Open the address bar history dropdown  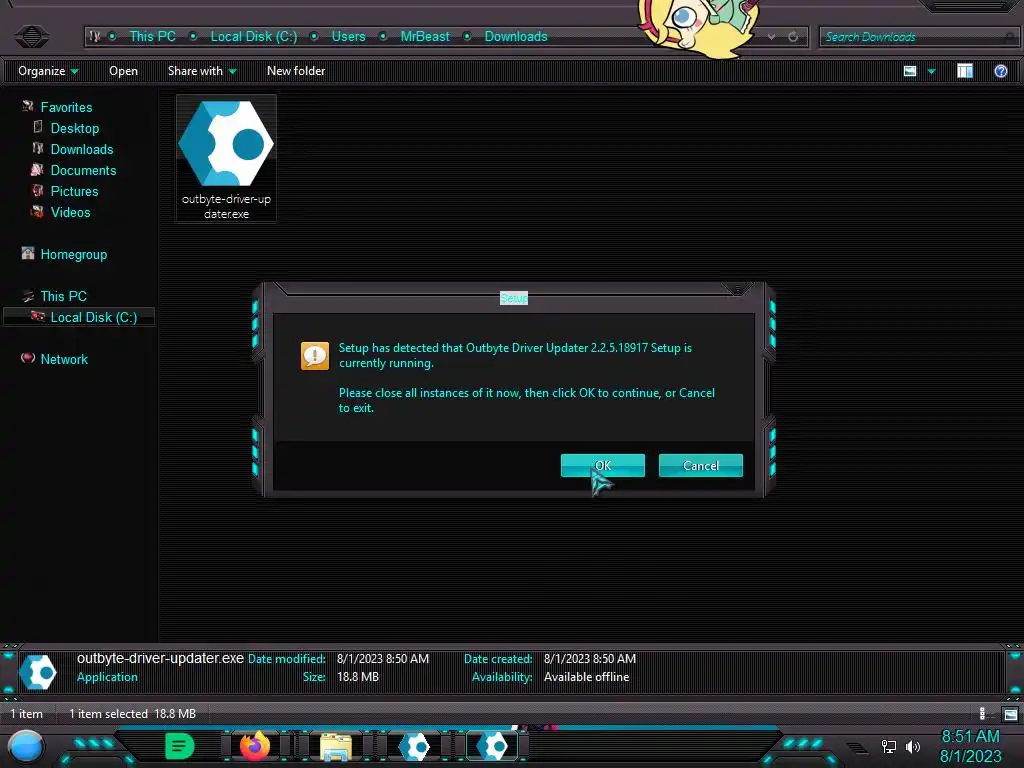click(x=771, y=37)
